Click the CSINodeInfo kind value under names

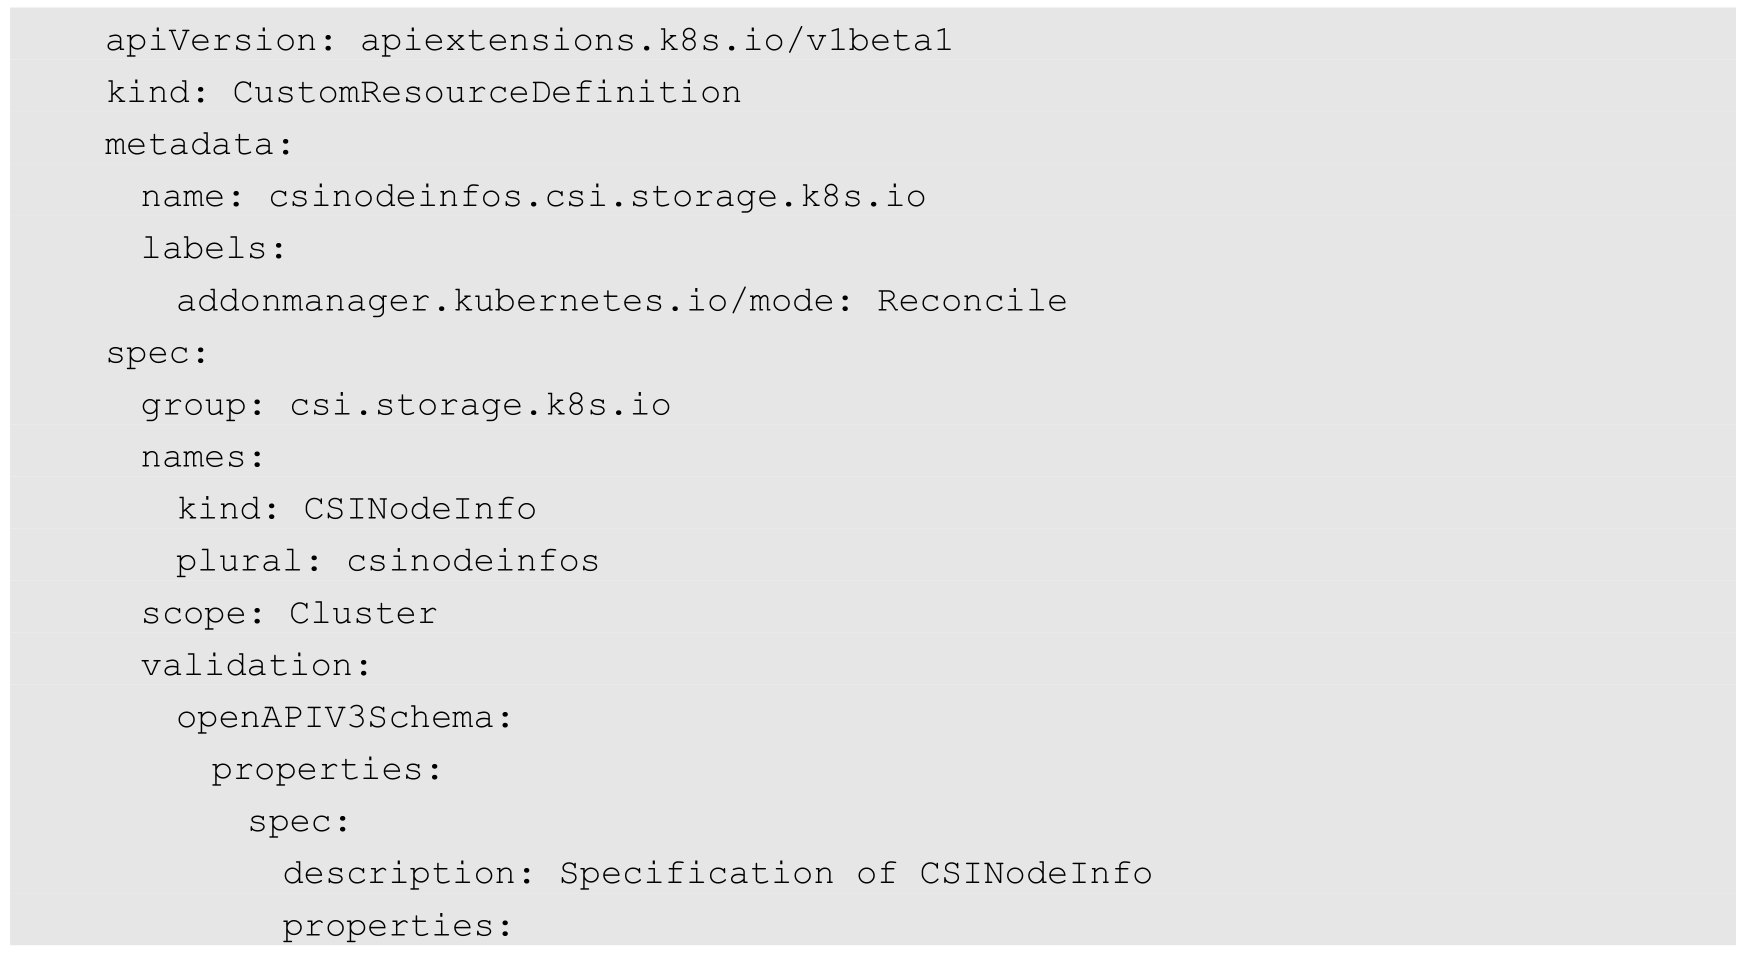420,509
